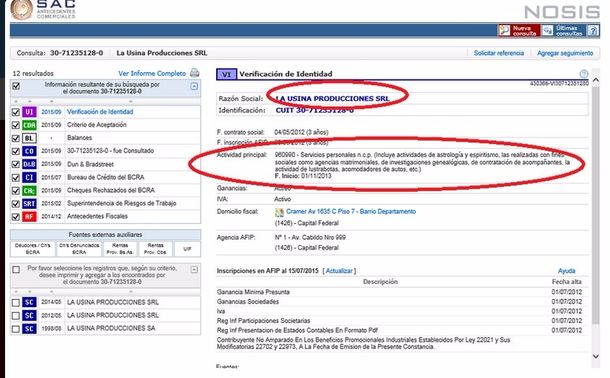Select the red AF Antecedentes Fiscales badge
Image resolution: width=610 pixels, height=378 pixels.
[29, 216]
